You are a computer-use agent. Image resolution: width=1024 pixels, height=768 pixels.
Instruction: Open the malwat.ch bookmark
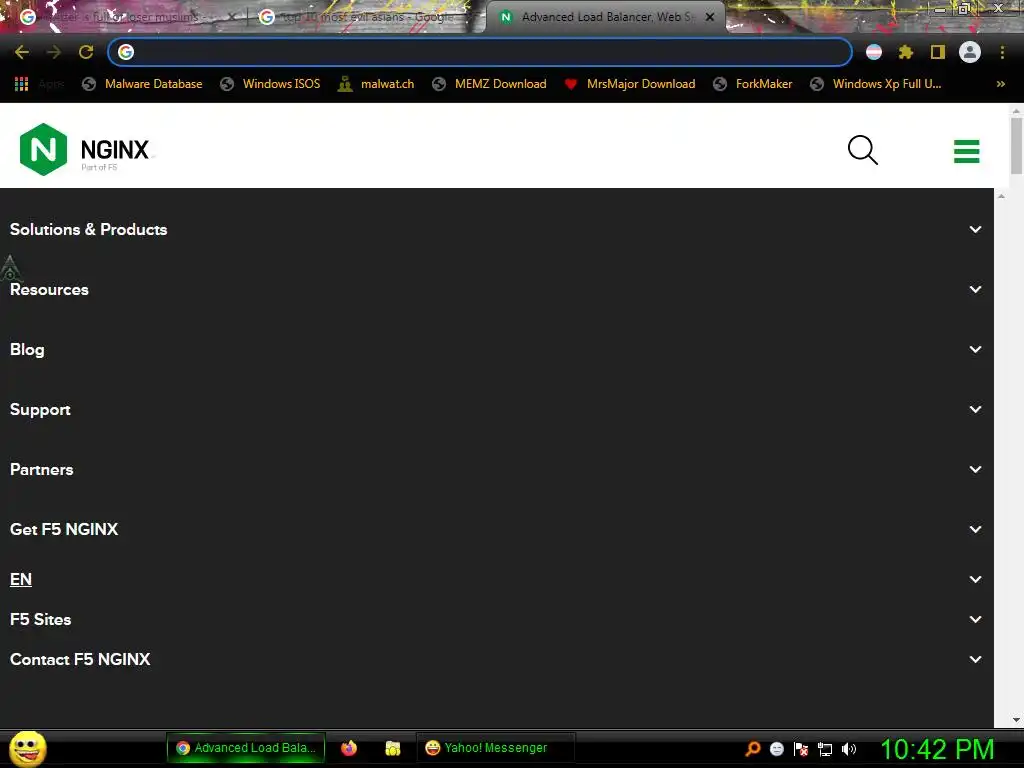click(x=376, y=84)
